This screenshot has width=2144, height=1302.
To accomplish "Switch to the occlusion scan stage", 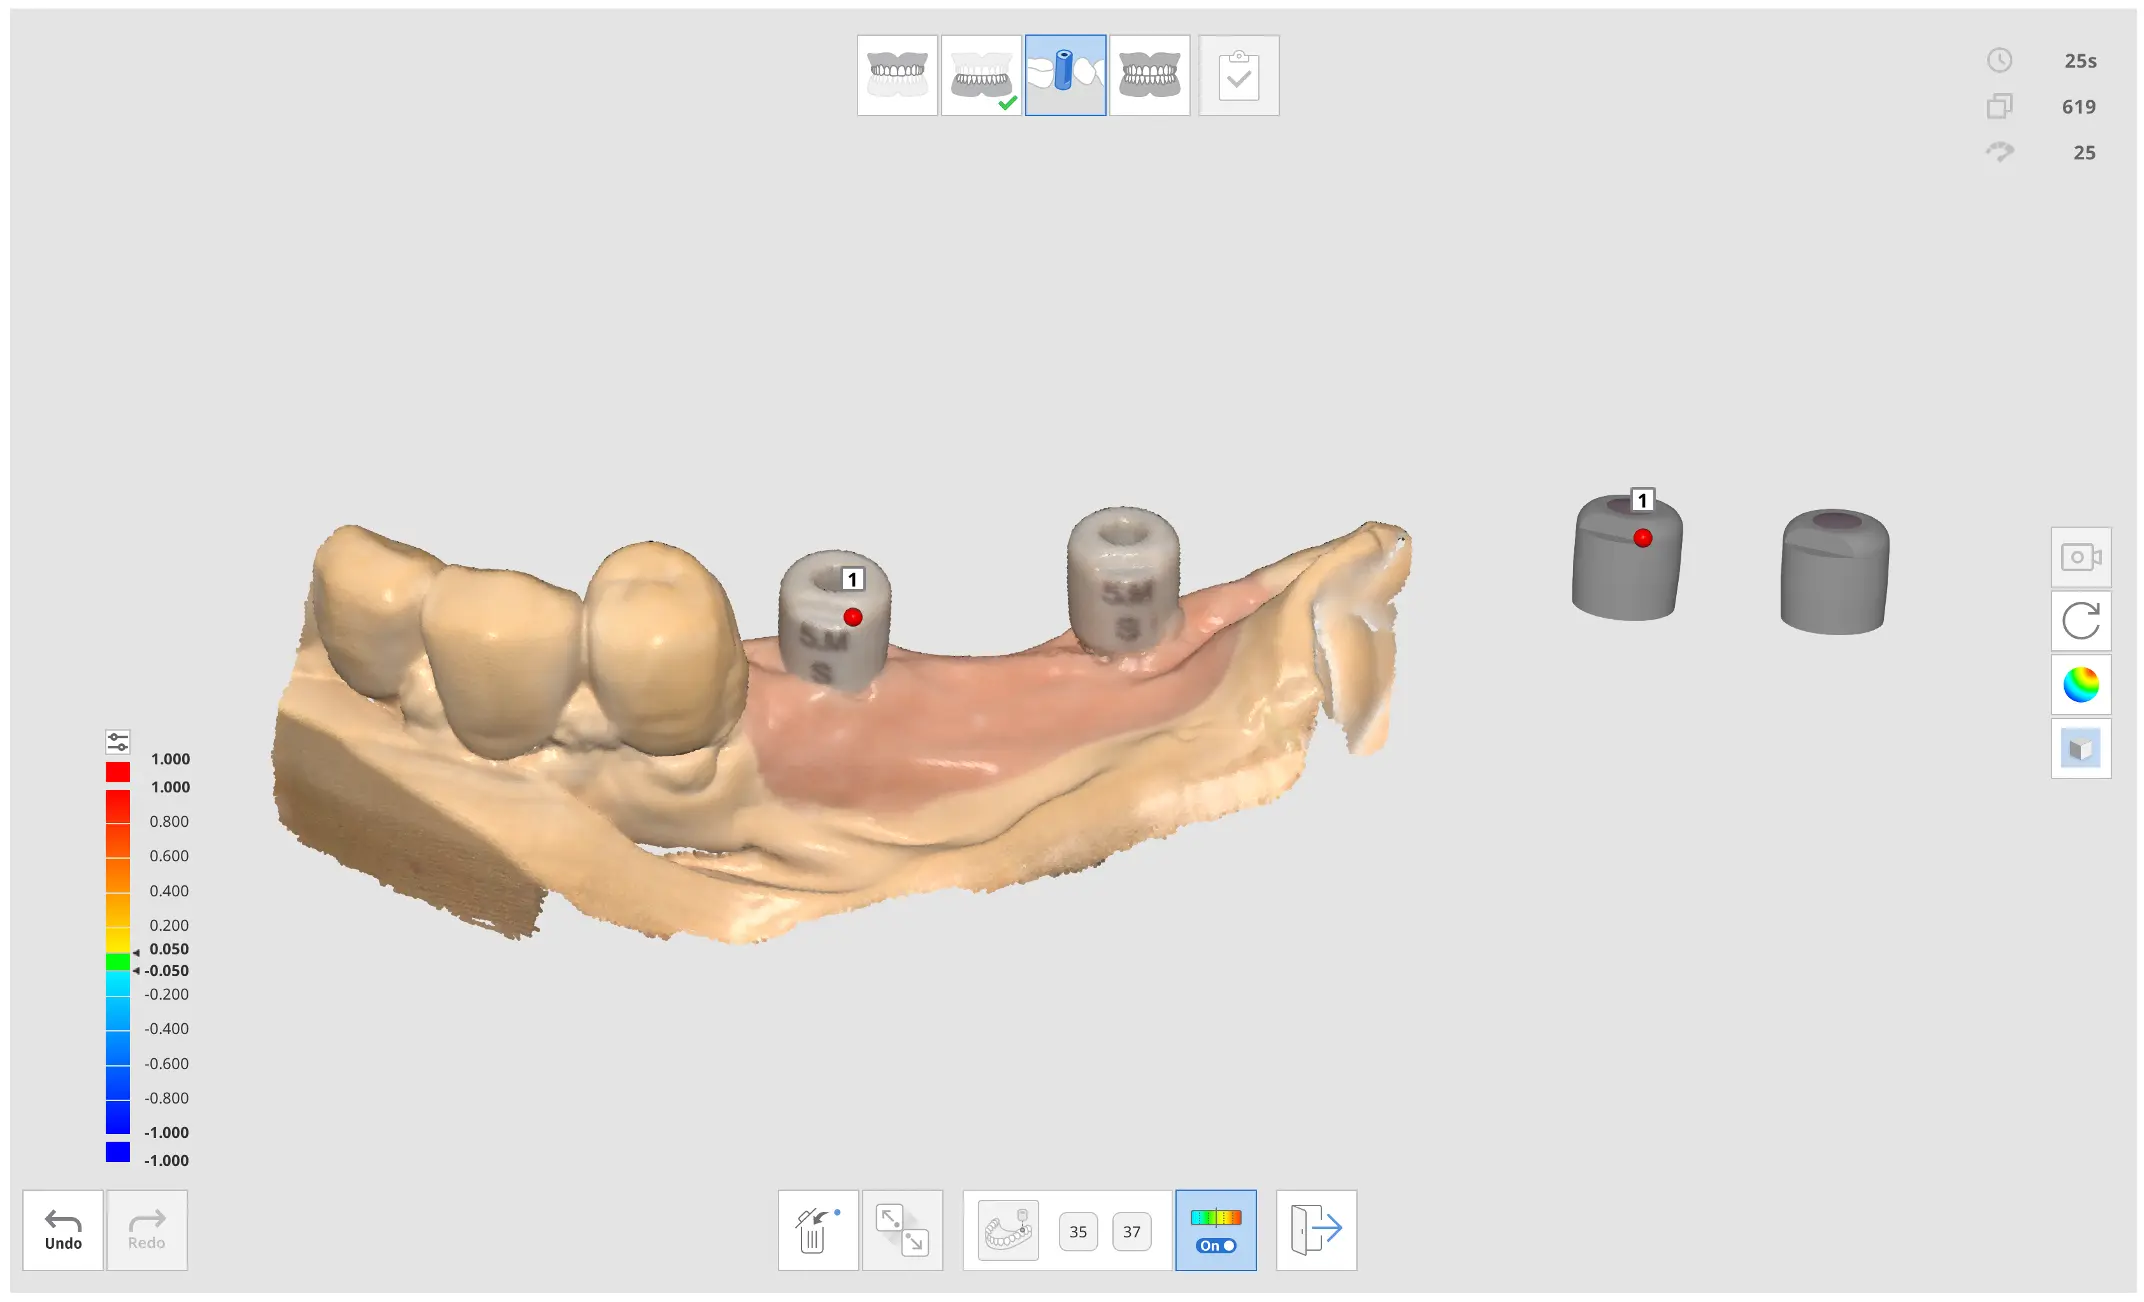I will (x=1149, y=76).
